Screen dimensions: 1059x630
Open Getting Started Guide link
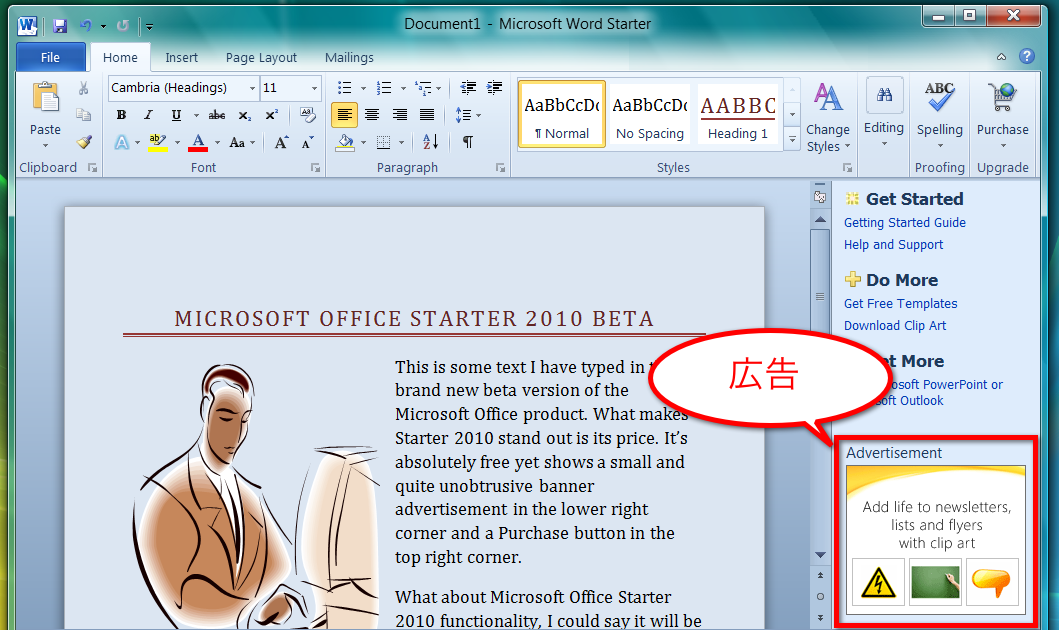click(905, 223)
